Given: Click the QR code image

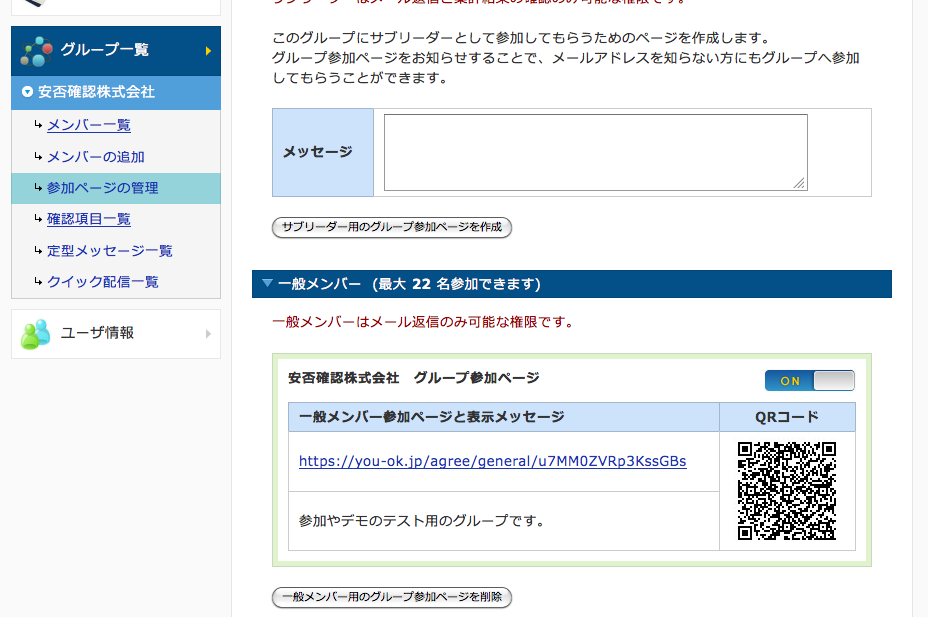Looking at the screenshot, I should click(787, 490).
